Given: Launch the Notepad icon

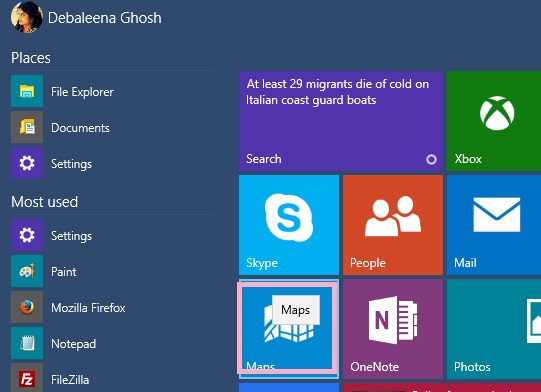Looking at the screenshot, I should (x=27, y=343).
